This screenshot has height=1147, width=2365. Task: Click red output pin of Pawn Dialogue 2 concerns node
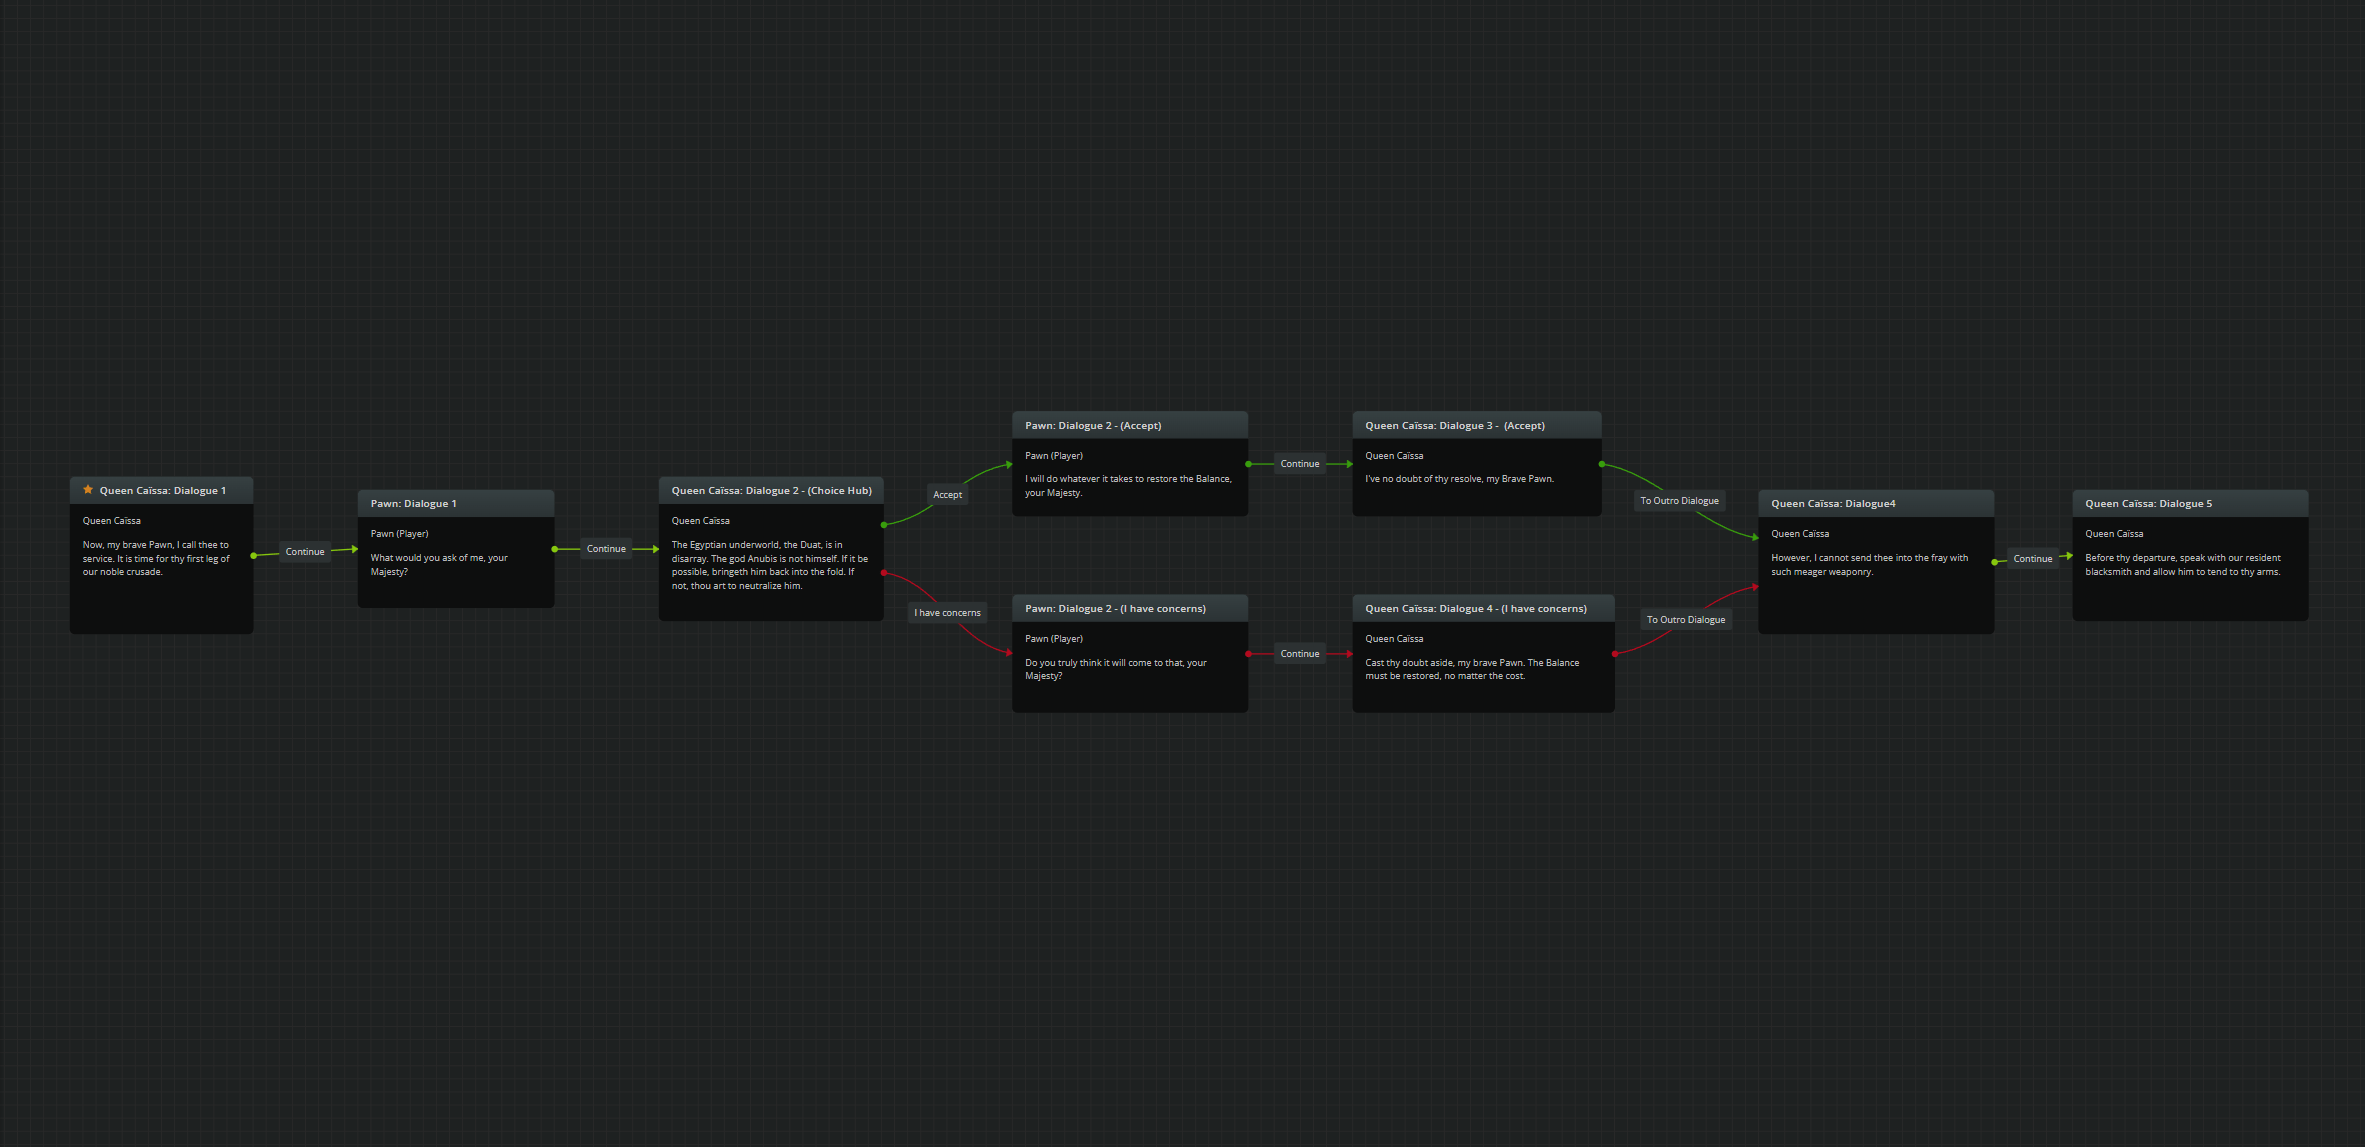click(x=1248, y=654)
